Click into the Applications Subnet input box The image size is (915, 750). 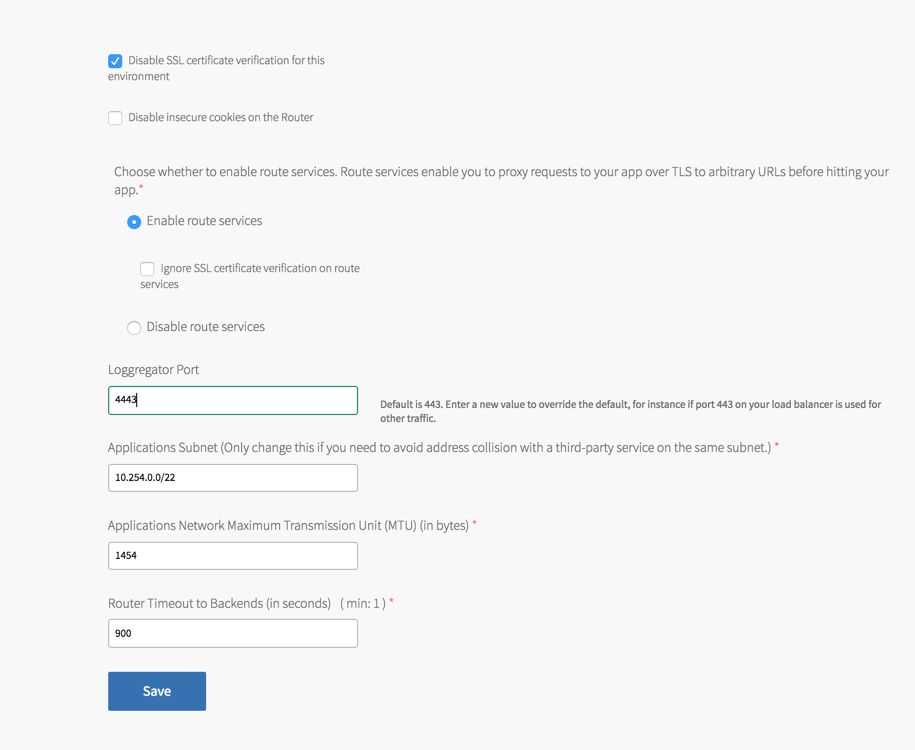232,478
